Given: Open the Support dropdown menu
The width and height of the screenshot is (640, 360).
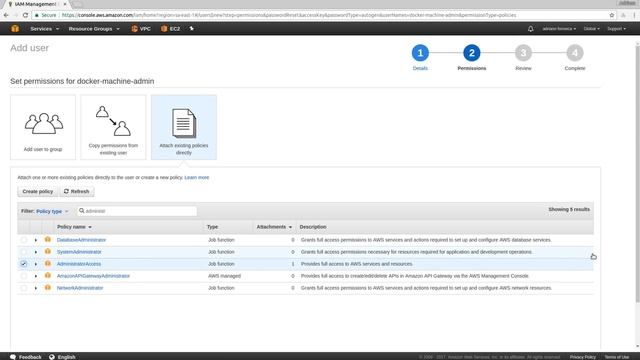Looking at the screenshot, I should (616, 29).
